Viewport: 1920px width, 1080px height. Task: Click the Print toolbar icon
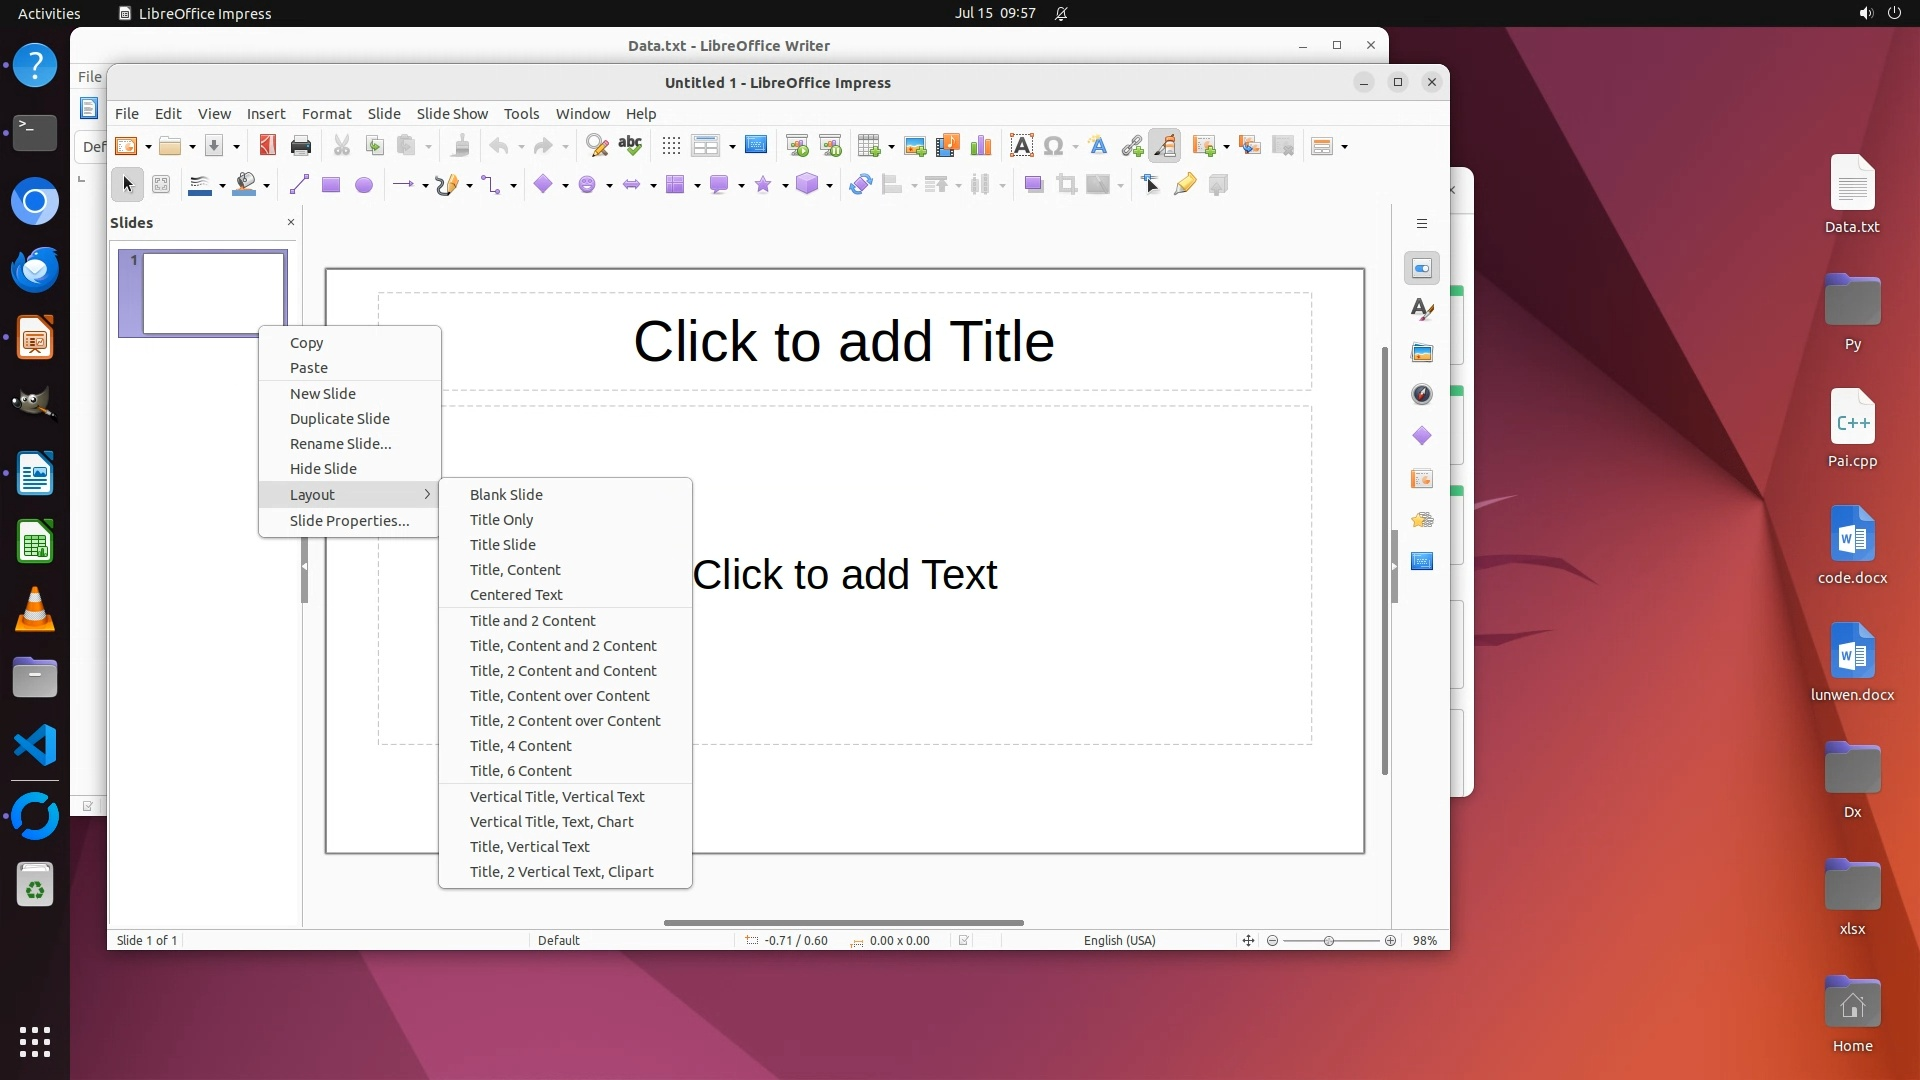[x=300, y=146]
